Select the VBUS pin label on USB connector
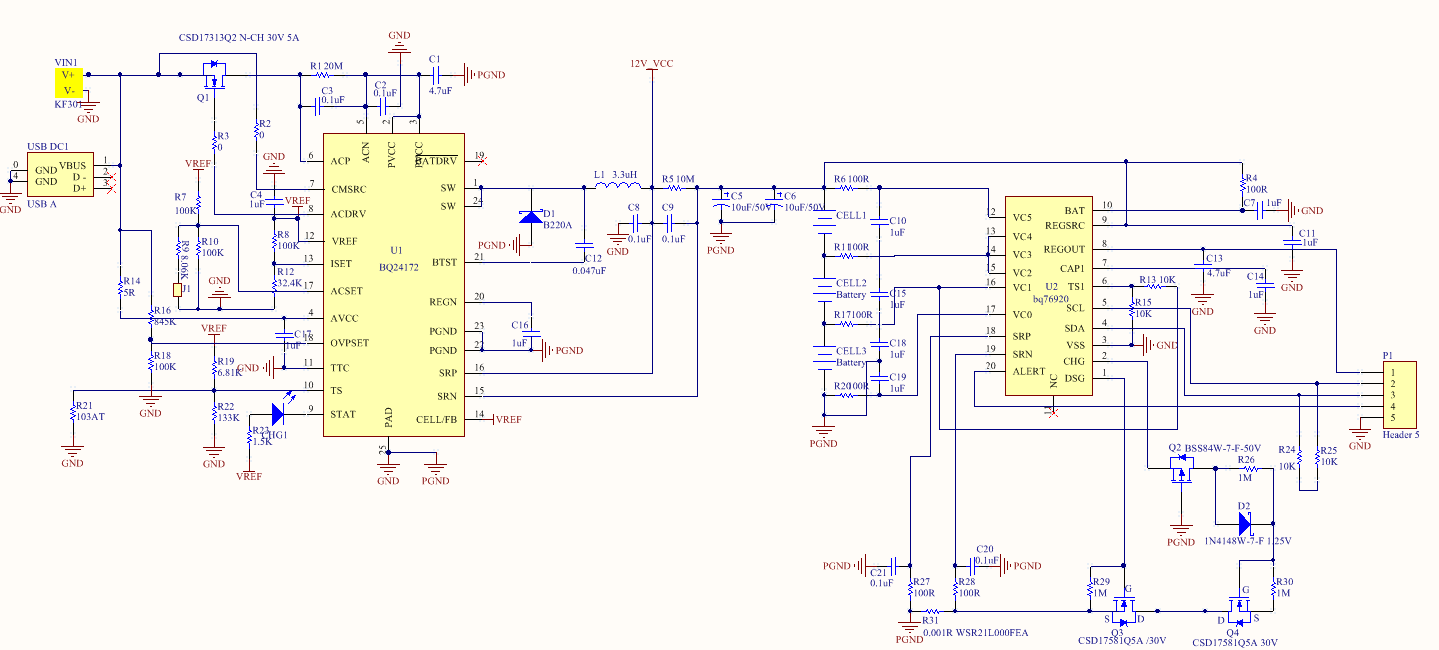 (x=72, y=166)
